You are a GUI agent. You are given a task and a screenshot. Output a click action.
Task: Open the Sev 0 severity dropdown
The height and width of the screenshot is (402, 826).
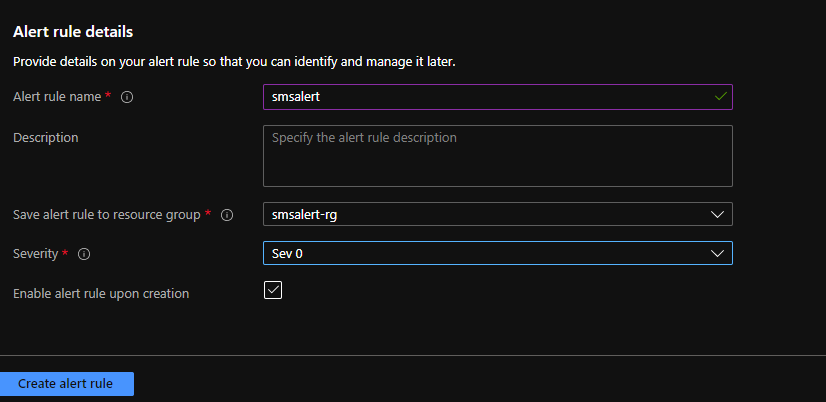(498, 253)
